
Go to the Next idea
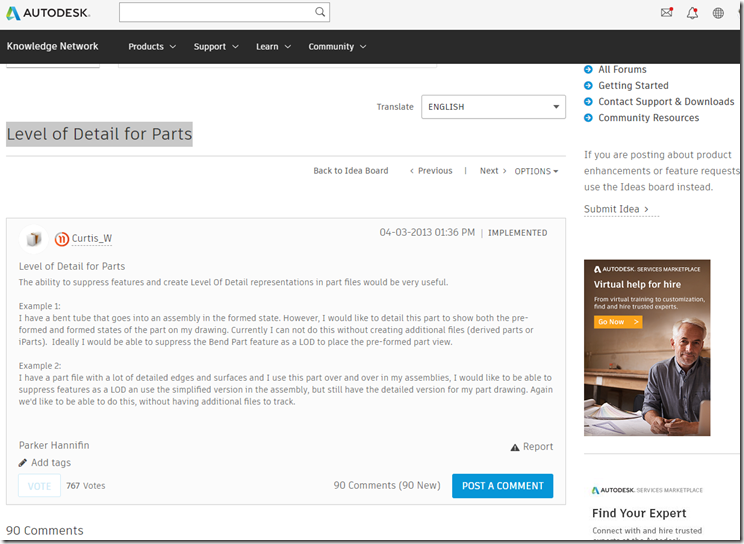[x=493, y=170]
